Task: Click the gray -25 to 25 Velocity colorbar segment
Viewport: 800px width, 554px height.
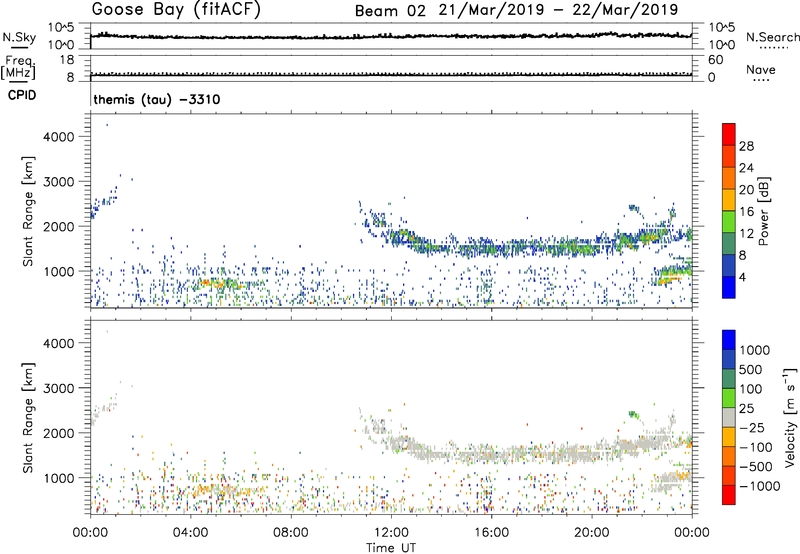Action: coord(729,417)
